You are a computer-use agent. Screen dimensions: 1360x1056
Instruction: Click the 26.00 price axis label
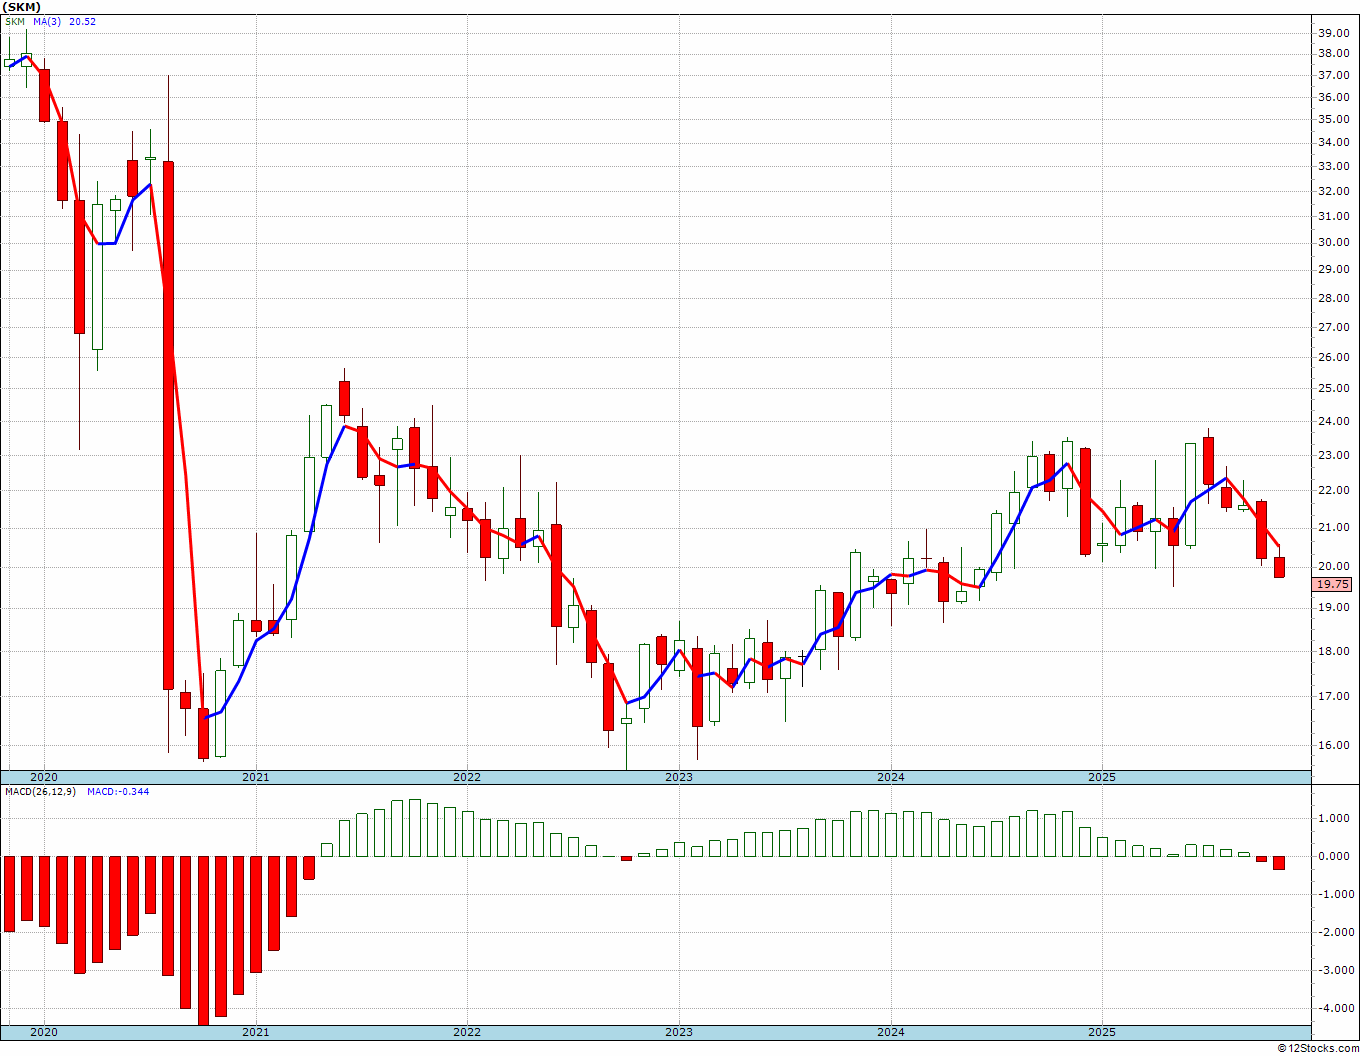coord(1332,357)
